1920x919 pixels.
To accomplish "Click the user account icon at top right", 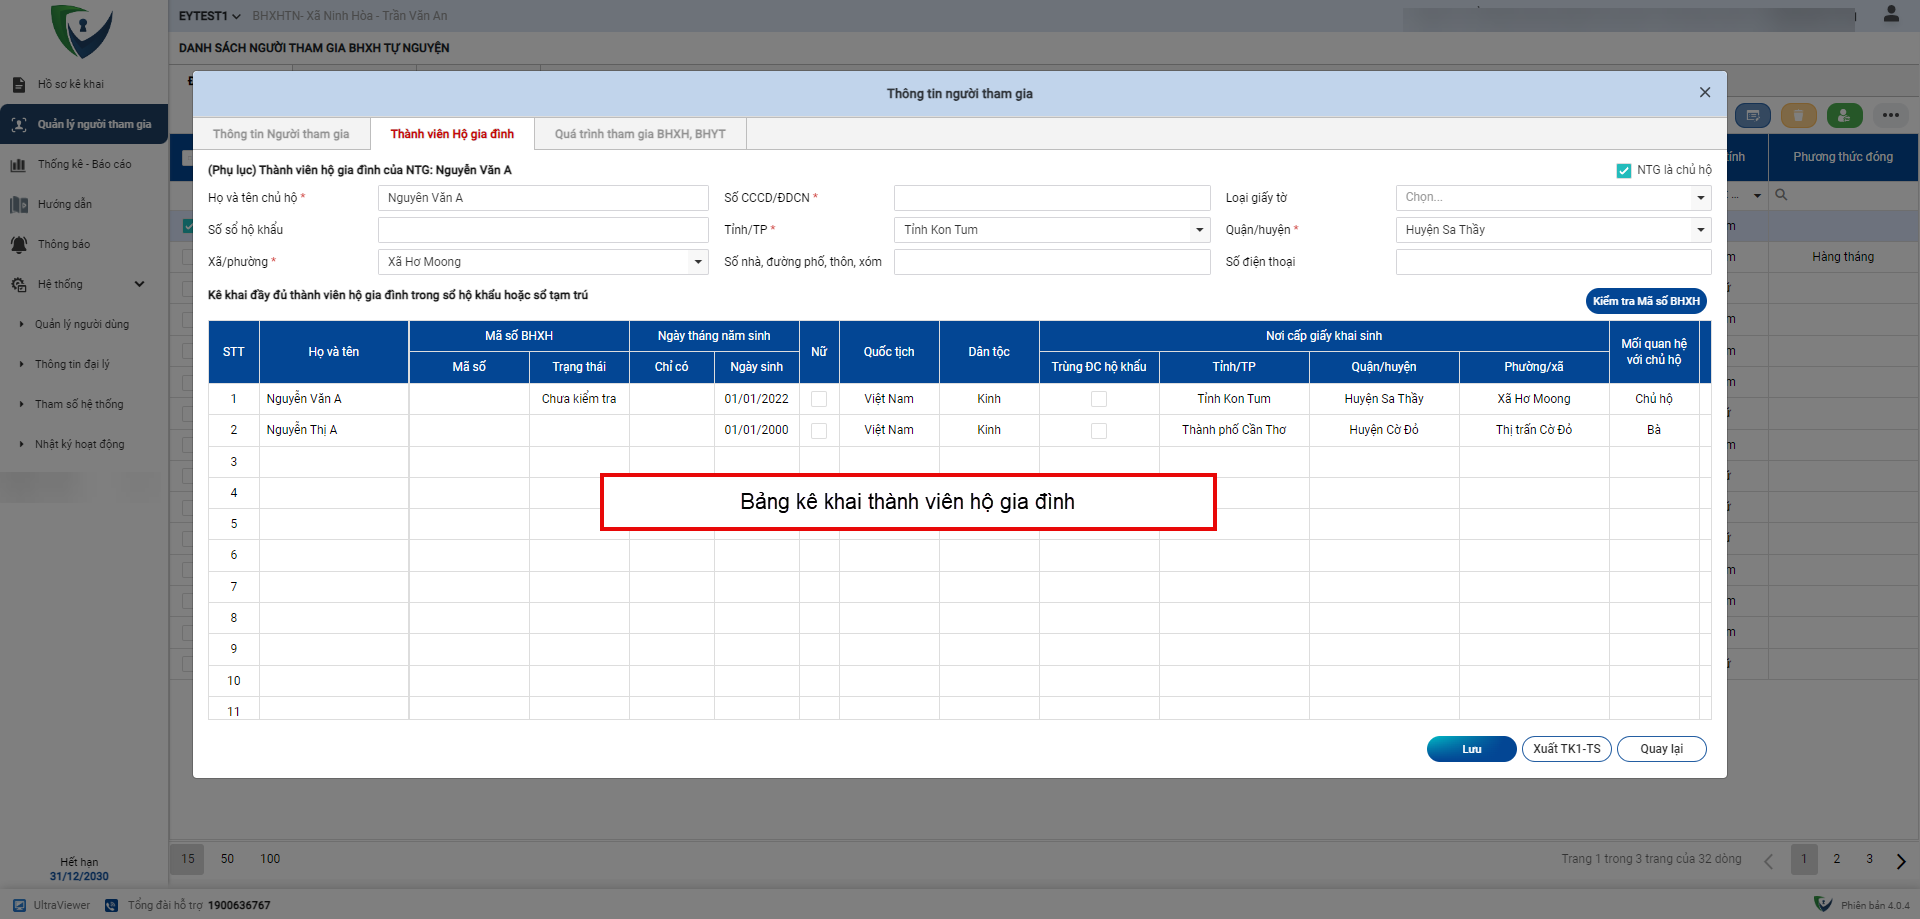I will coord(1891,14).
